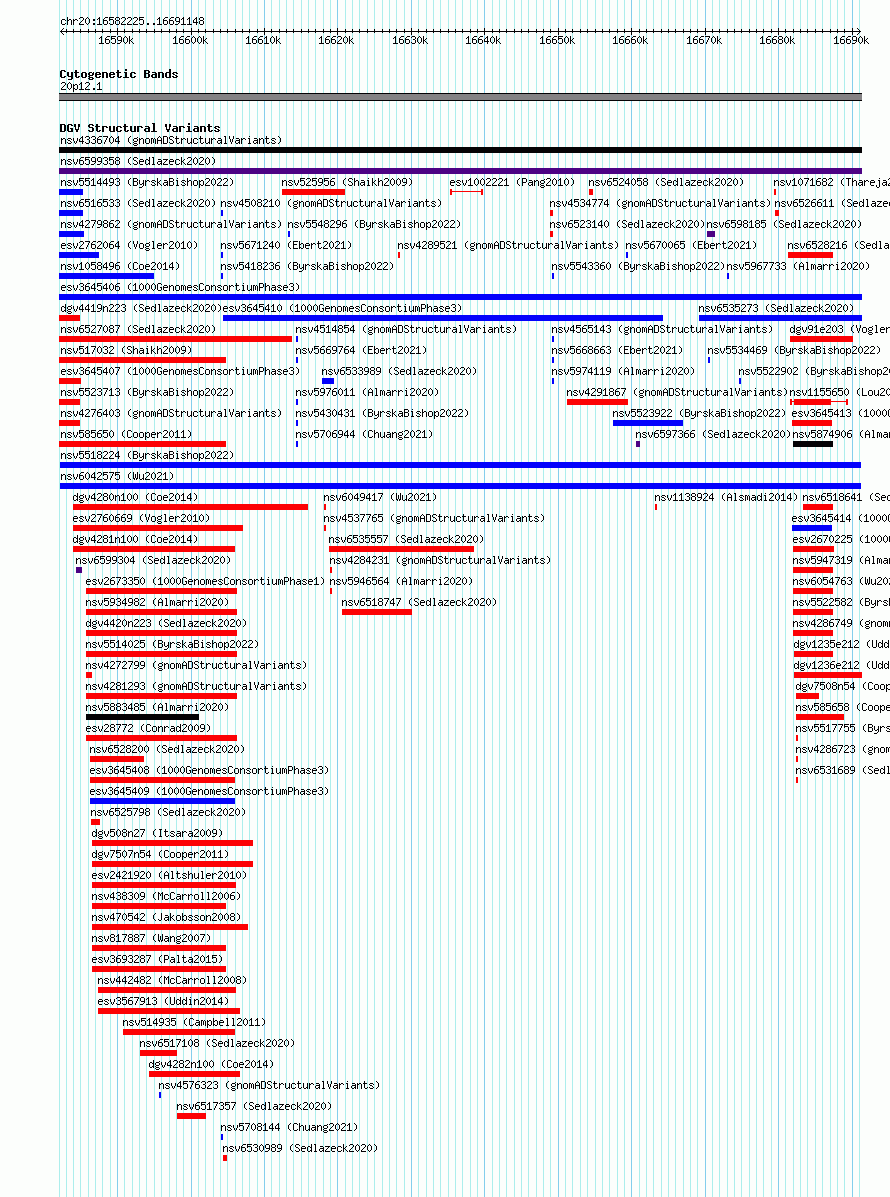
Task: Select the dgv7507n54 (Cooper2011) variant
Action: click(x=160, y=854)
